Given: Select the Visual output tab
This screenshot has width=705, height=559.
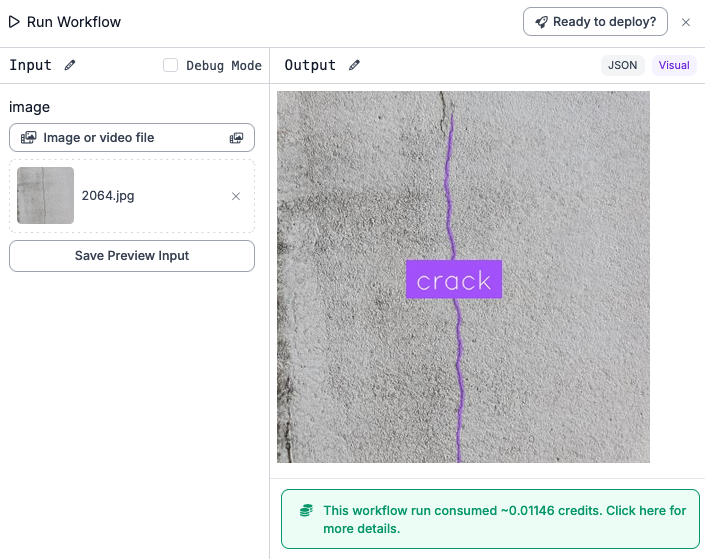Looking at the screenshot, I should tap(674, 65).
